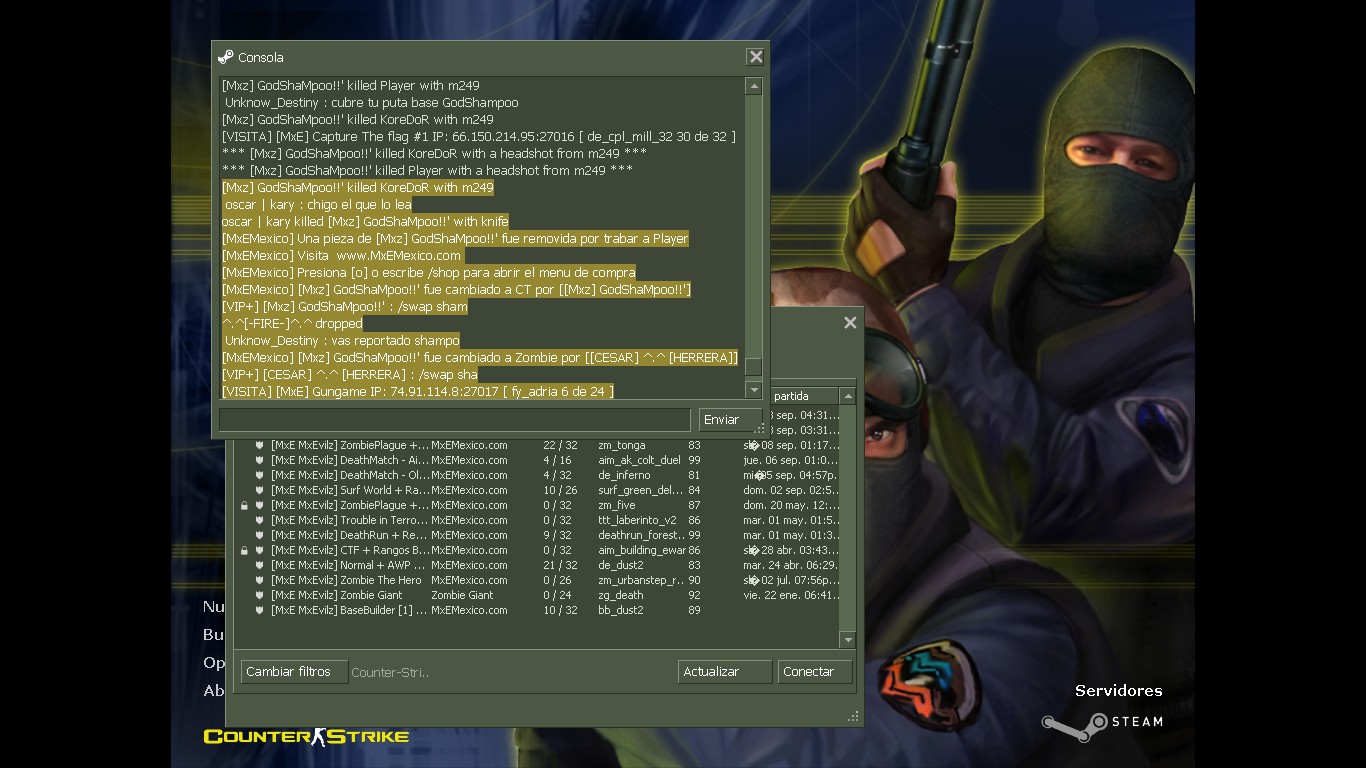Select the Surf World + Ra... server row
Image resolution: width=1366 pixels, height=768 pixels.
539,490
